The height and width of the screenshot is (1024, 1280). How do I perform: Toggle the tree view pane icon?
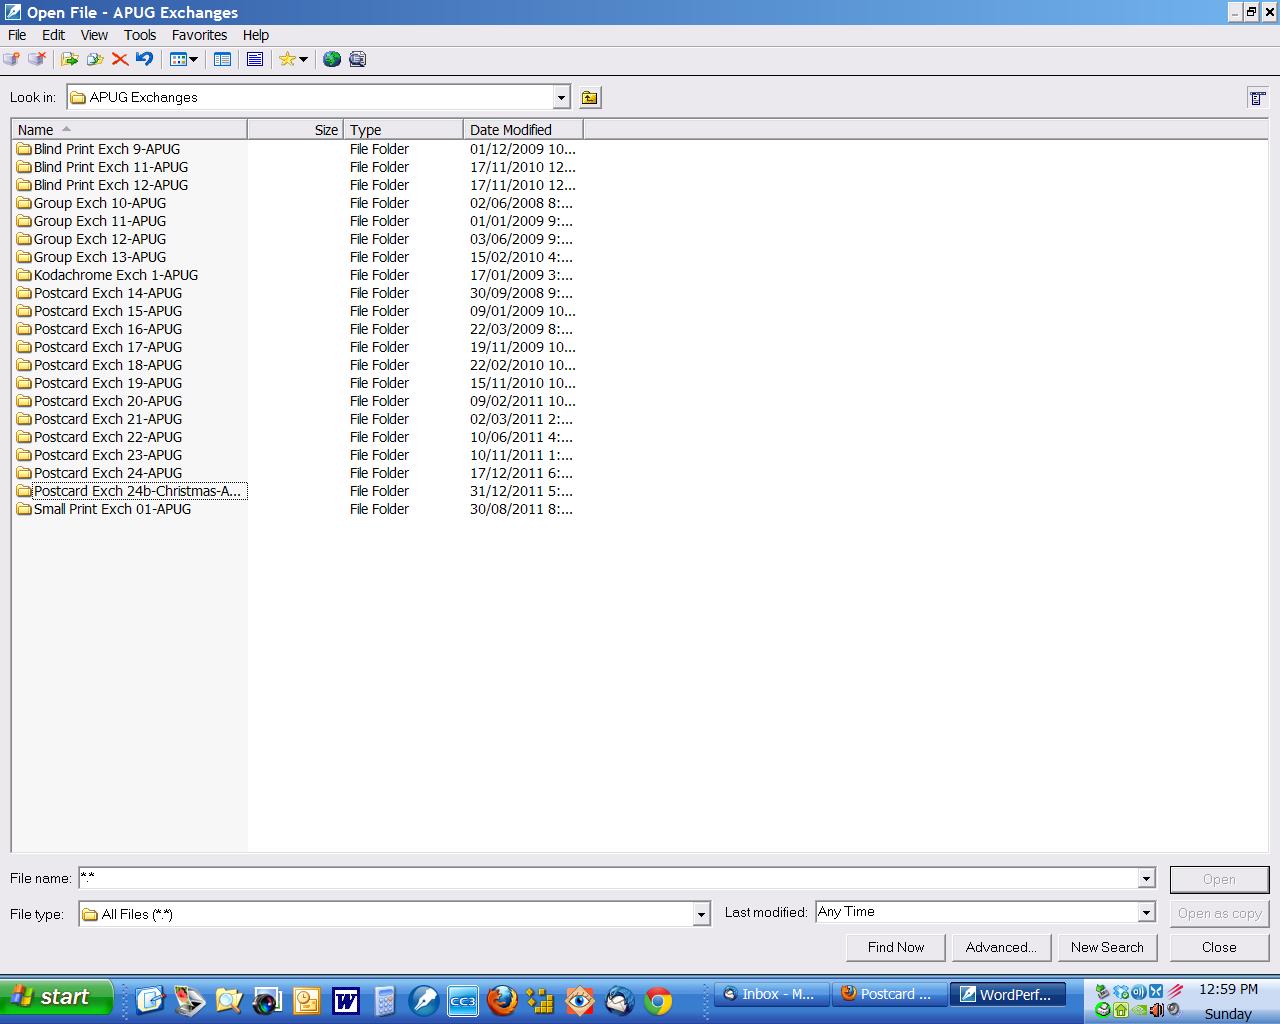tap(222, 59)
